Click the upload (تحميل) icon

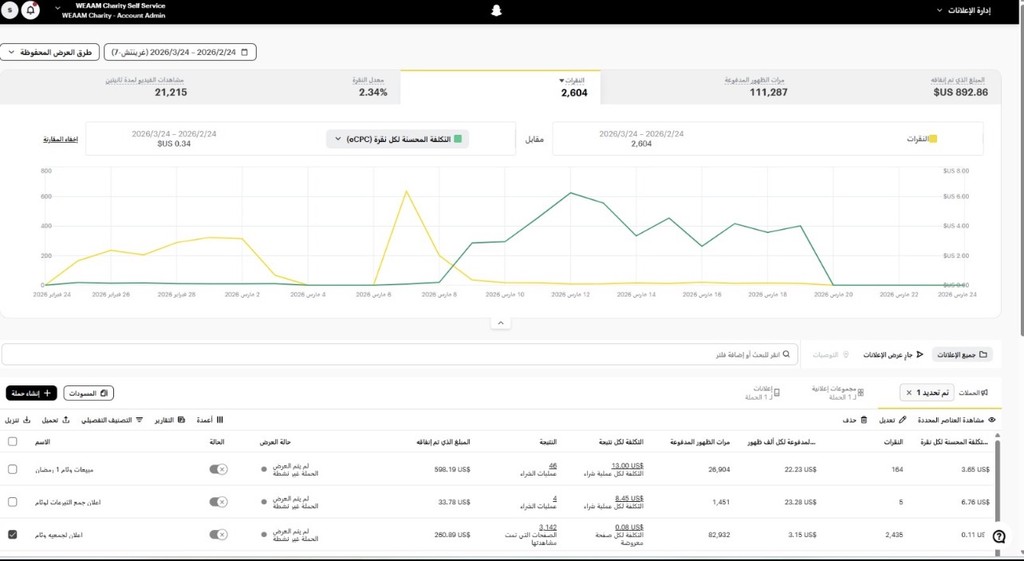pyautogui.click(x=66, y=420)
